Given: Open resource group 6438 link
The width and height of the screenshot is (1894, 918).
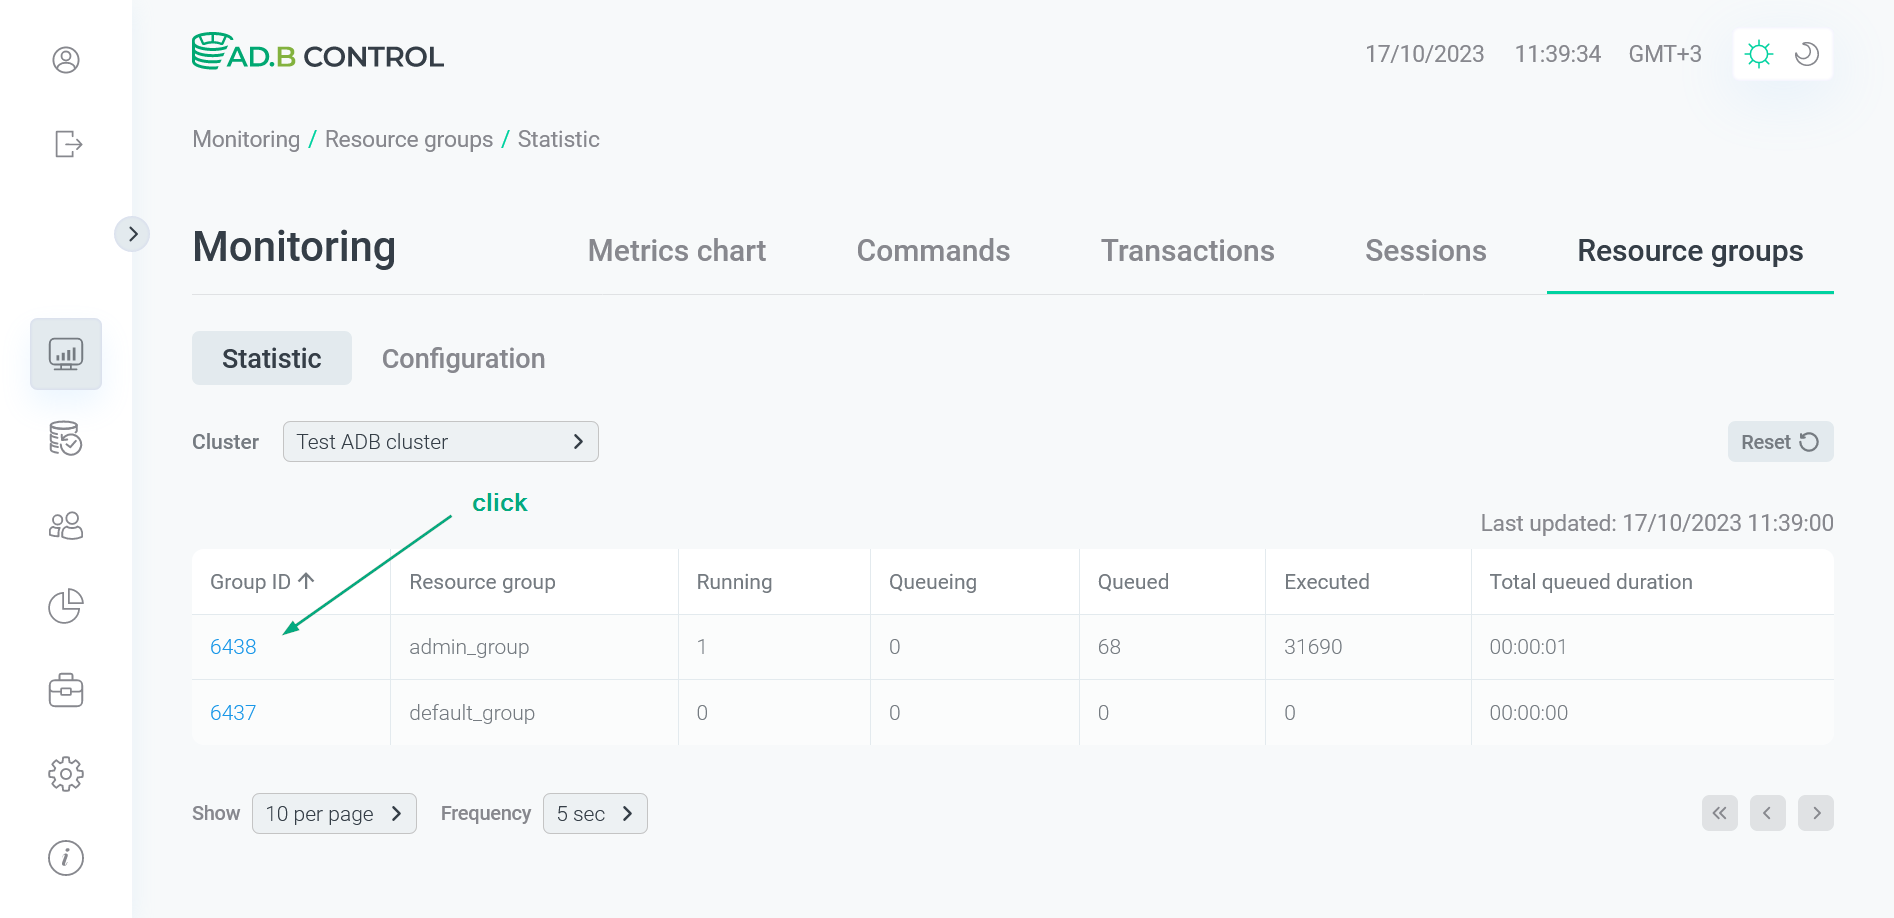Looking at the screenshot, I should [x=233, y=646].
